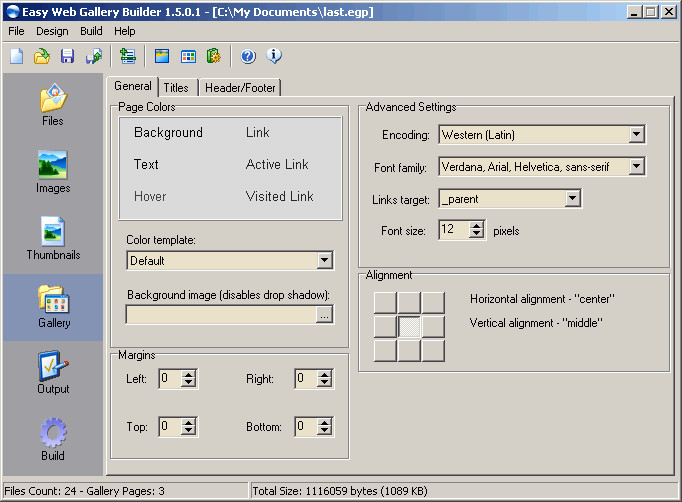682x502 pixels.
Task: Select the middle-right alignment cell
Action: point(433,326)
